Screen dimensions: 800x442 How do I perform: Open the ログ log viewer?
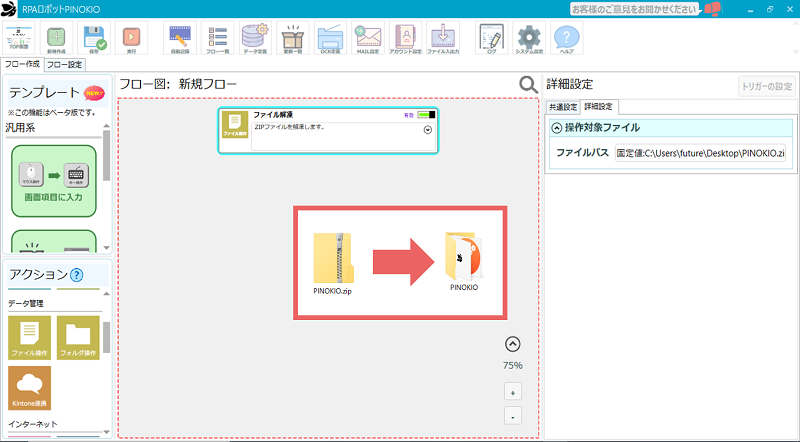click(x=491, y=38)
